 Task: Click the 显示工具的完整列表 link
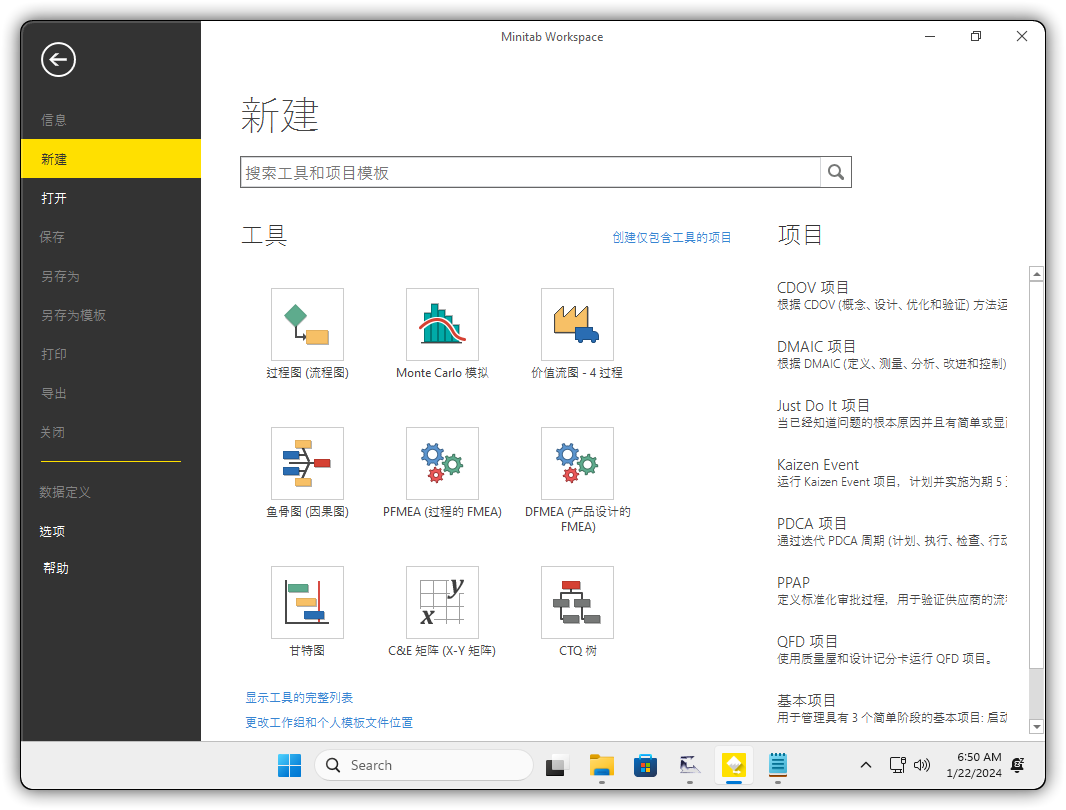(x=299, y=698)
